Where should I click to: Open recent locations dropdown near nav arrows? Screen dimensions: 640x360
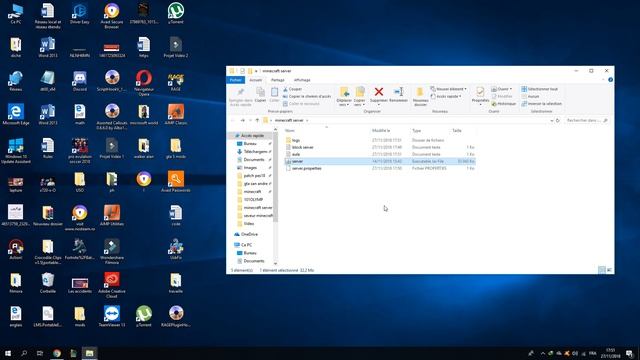(x=250, y=120)
